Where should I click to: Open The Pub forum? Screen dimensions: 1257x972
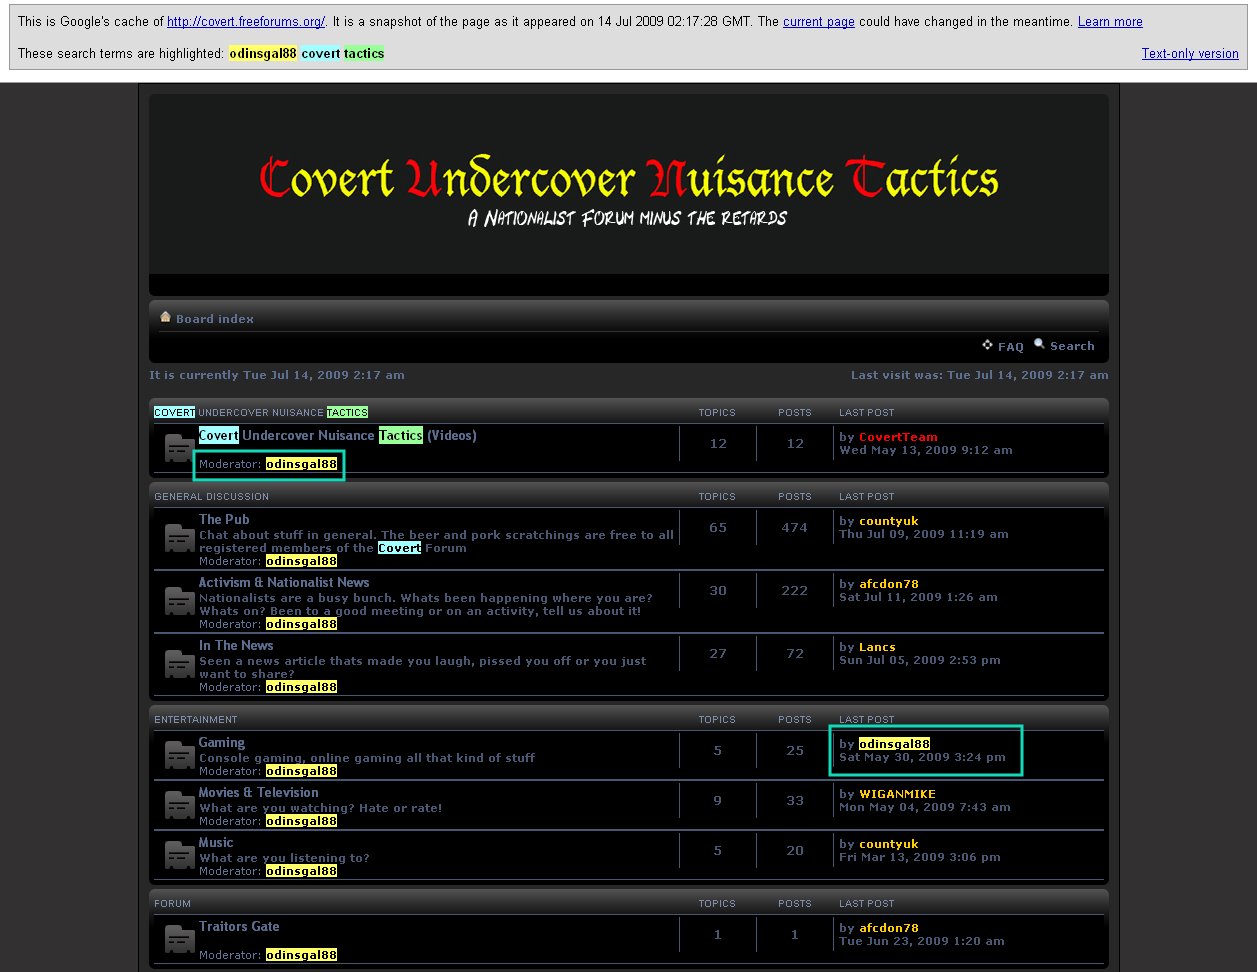[224, 519]
